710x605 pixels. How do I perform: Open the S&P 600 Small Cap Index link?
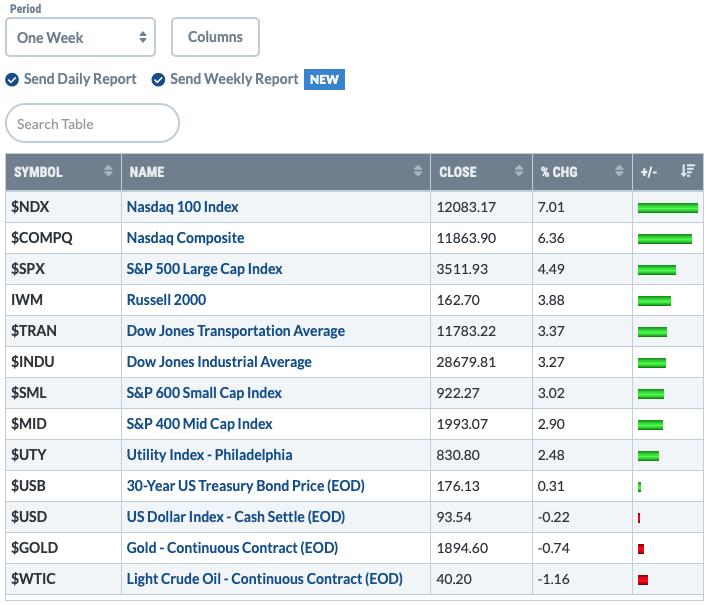pos(204,393)
